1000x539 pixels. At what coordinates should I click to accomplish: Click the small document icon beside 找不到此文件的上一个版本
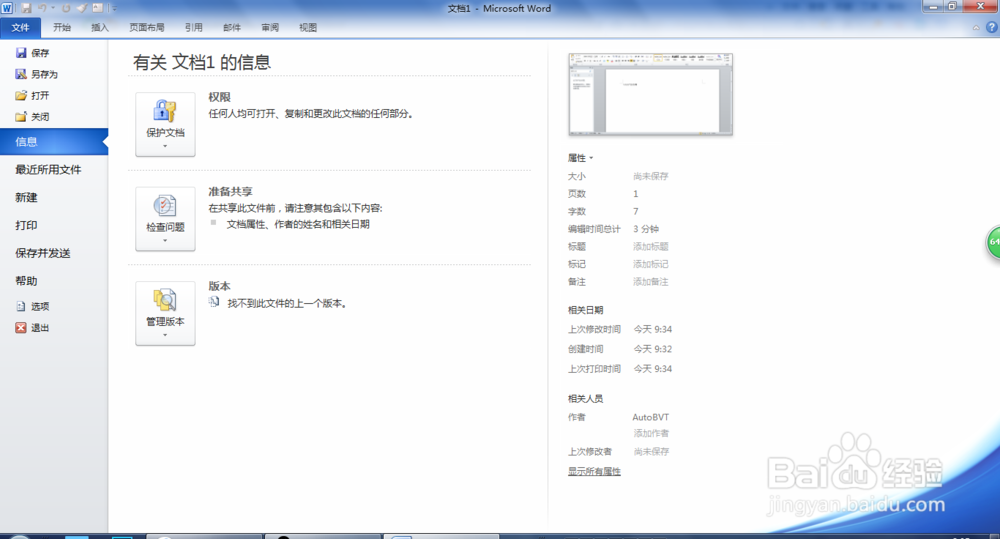[x=214, y=302]
